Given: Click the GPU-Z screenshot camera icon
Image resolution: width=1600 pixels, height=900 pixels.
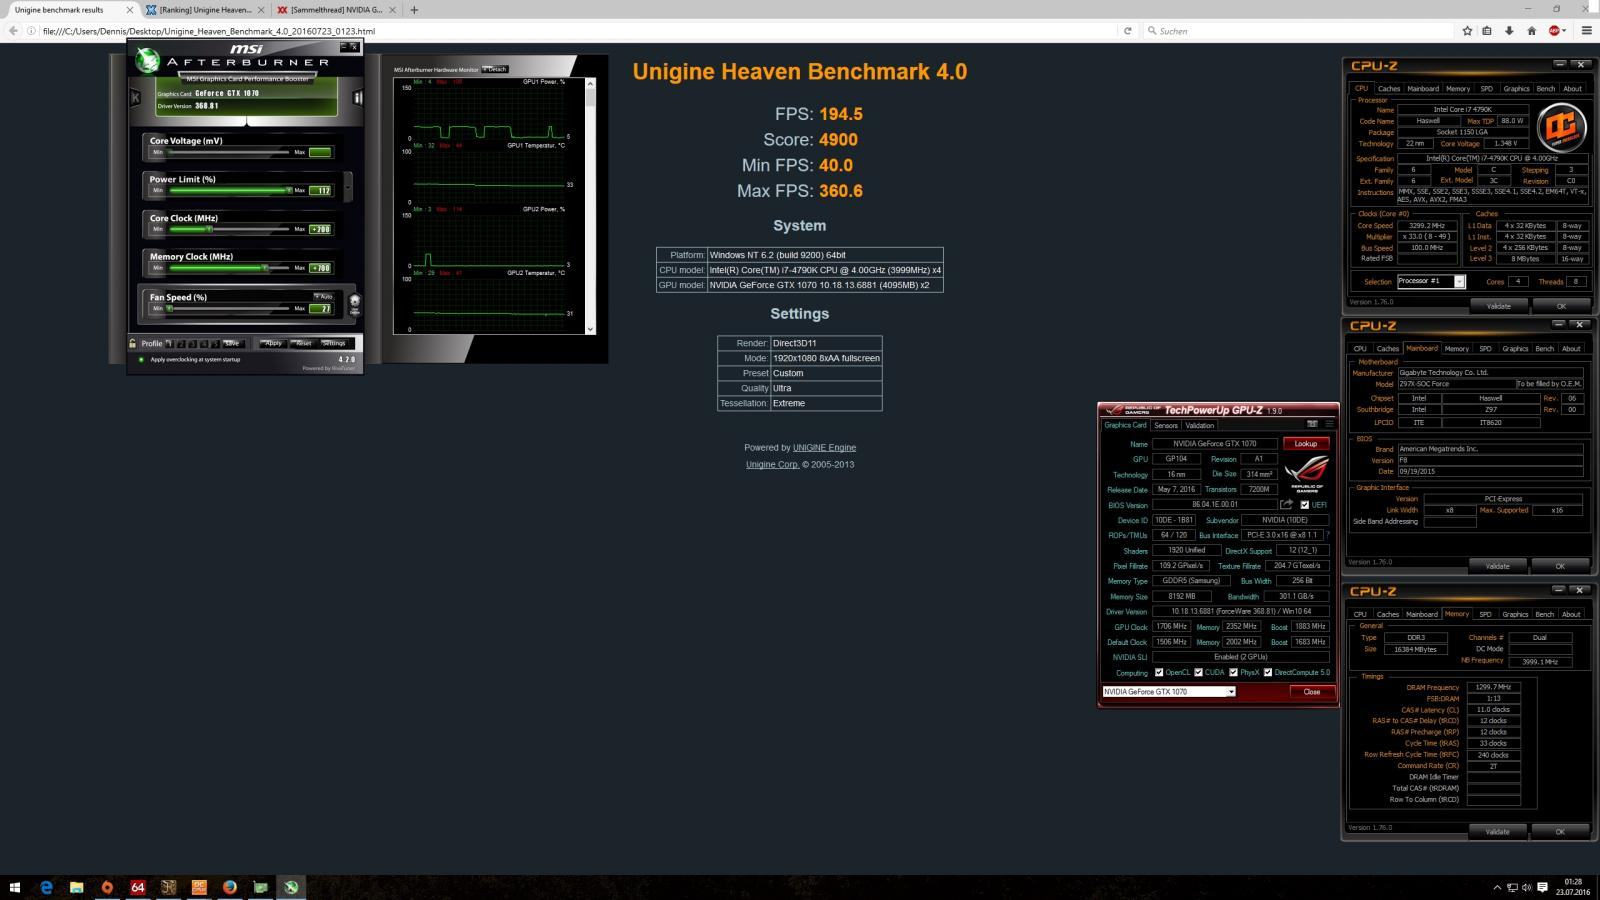Looking at the screenshot, I should pyautogui.click(x=1312, y=424).
